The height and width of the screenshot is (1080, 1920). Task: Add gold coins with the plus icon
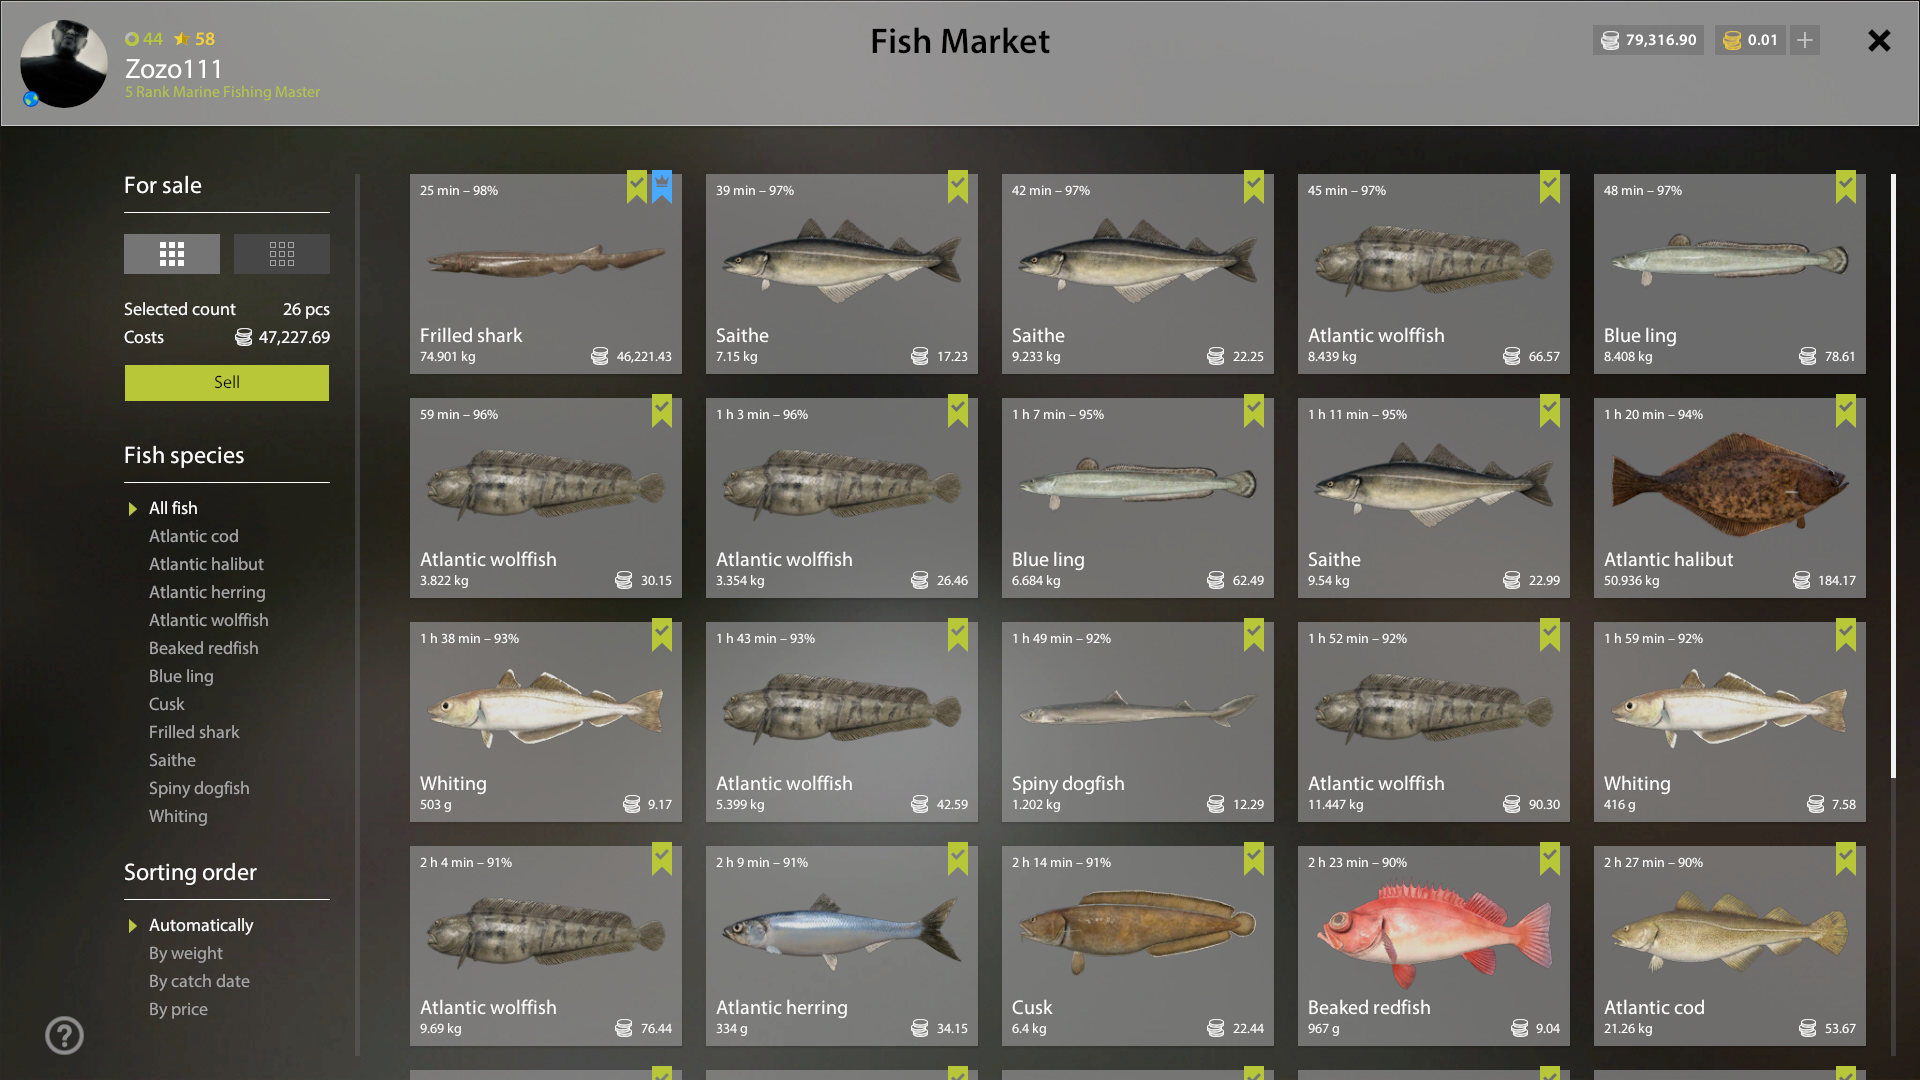[x=1805, y=40]
